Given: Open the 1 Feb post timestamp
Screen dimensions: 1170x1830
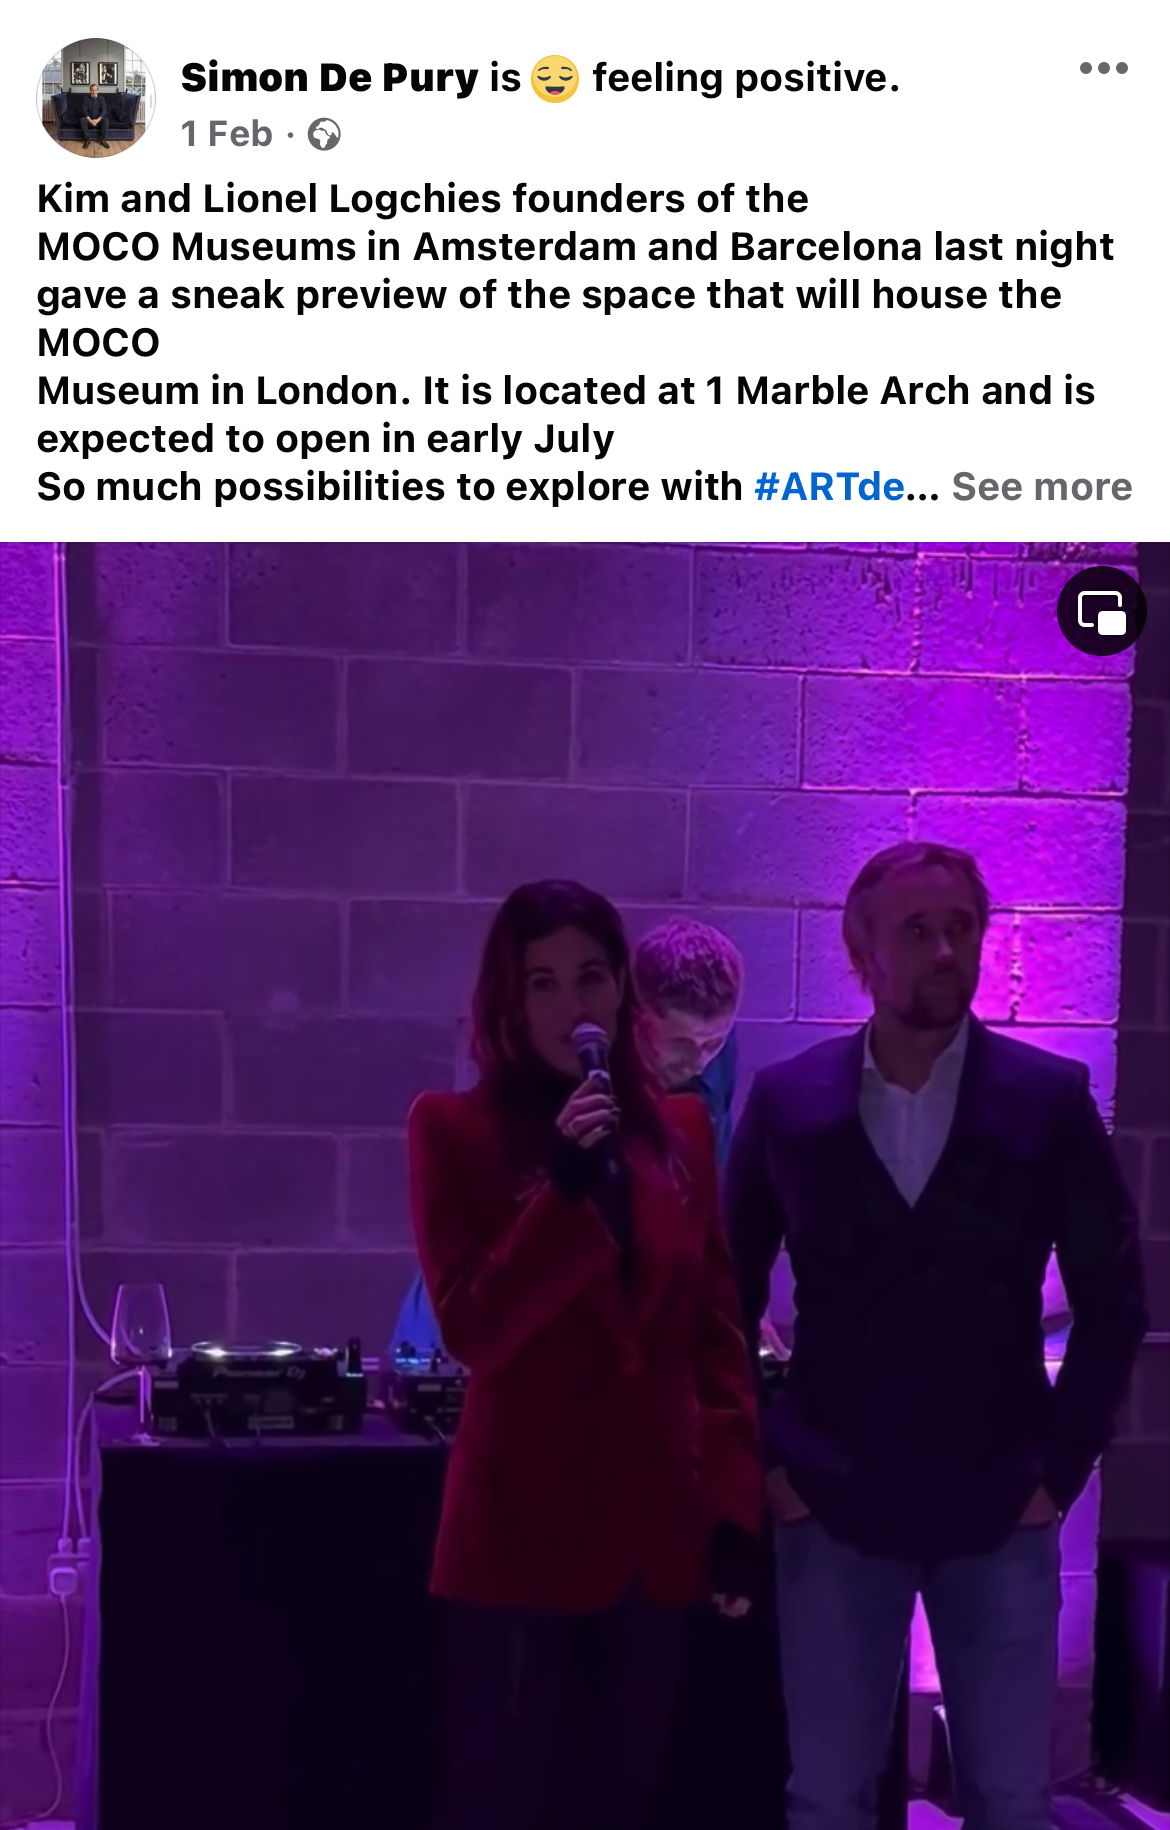Looking at the screenshot, I should click(x=227, y=134).
